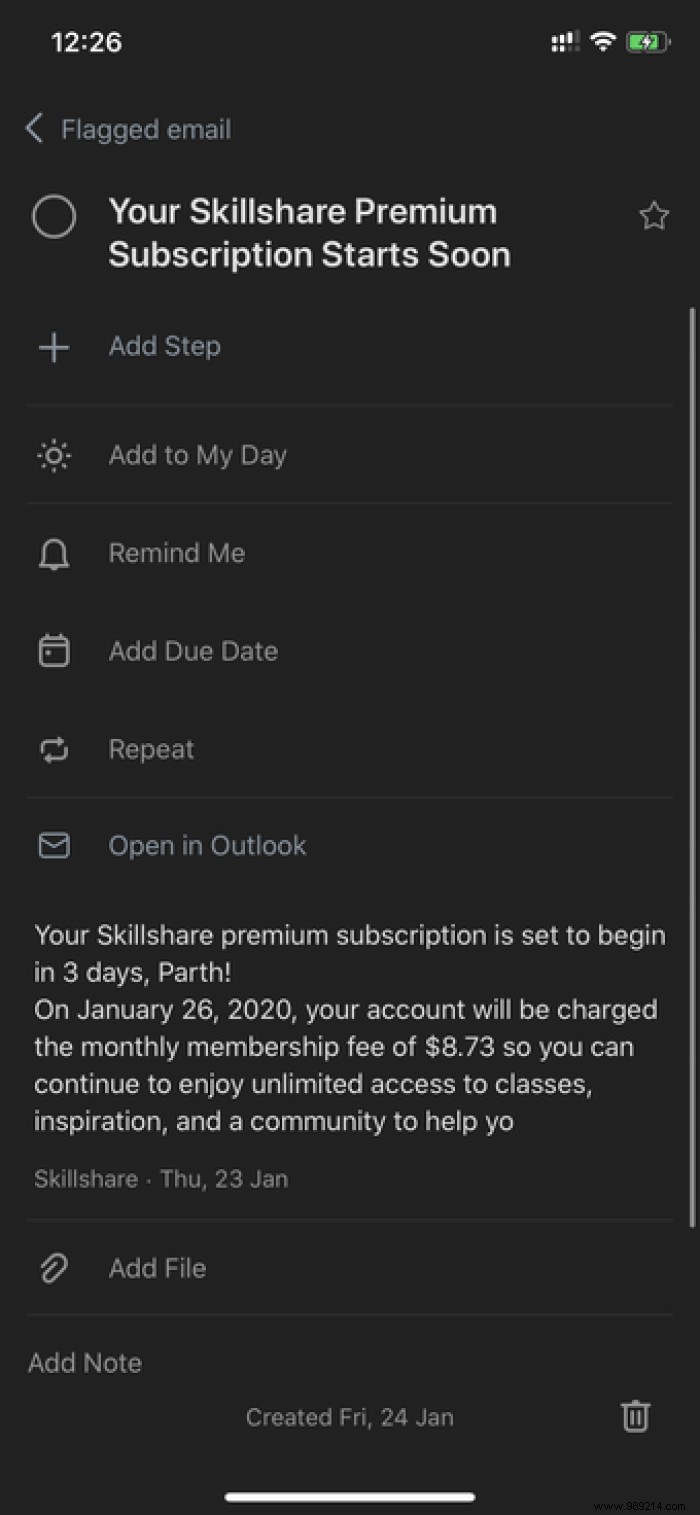This screenshot has height=1515, width=700.
Task: Click the calendar due date icon
Action: pos(54,652)
